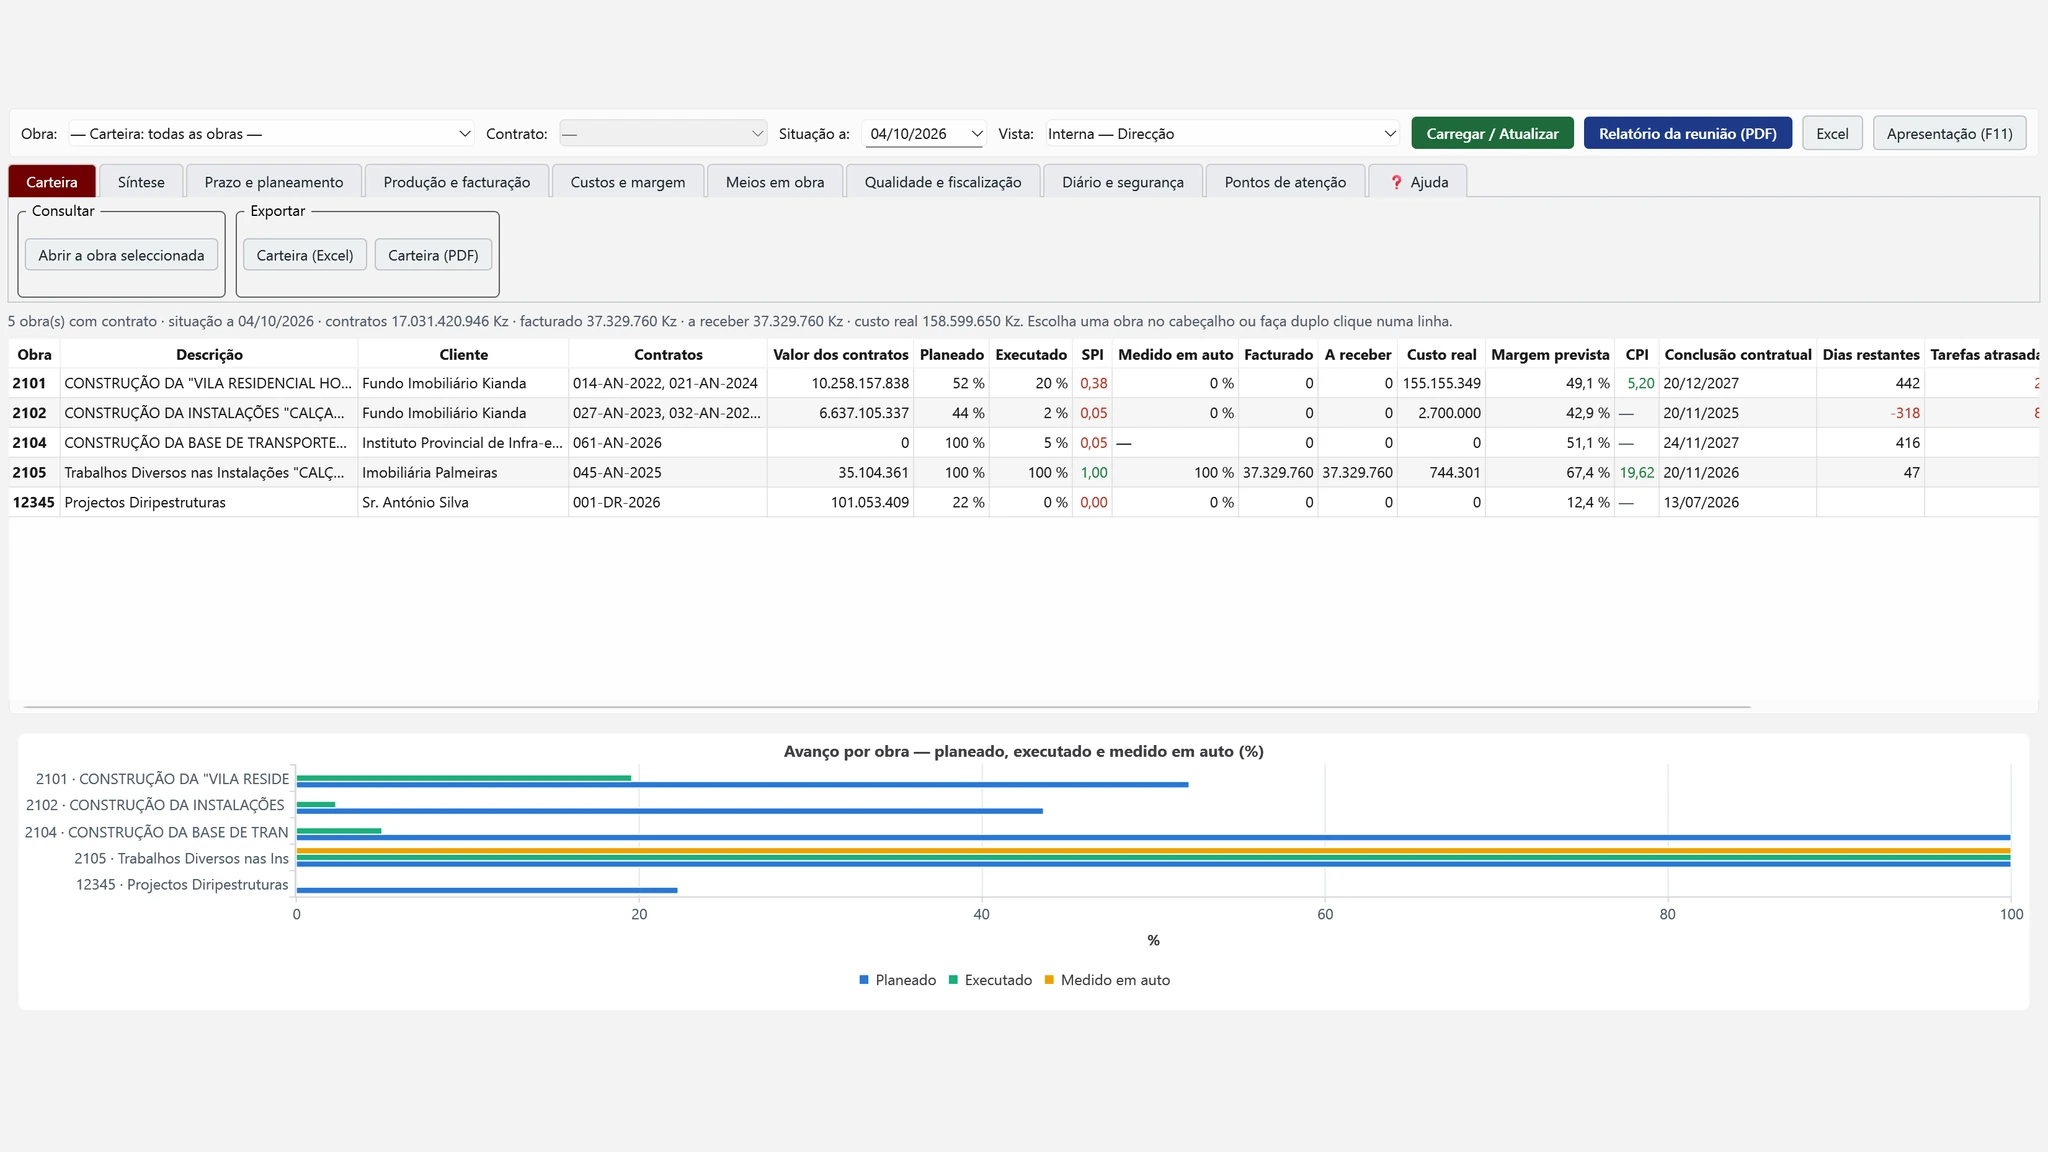Click client cell Imobiliária Palmeiras
The image size is (2048, 1152).
click(463, 472)
